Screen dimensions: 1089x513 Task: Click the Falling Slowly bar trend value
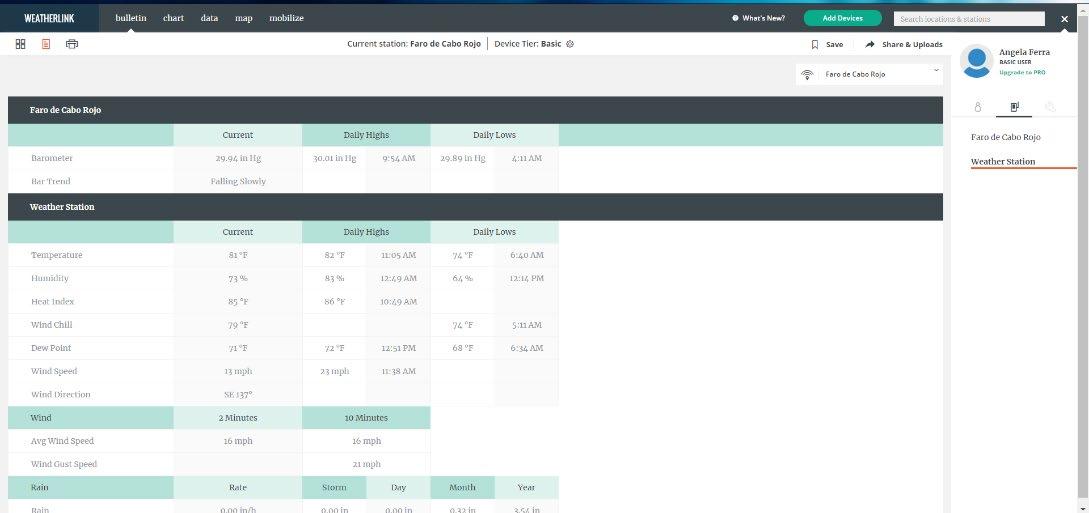pos(238,181)
